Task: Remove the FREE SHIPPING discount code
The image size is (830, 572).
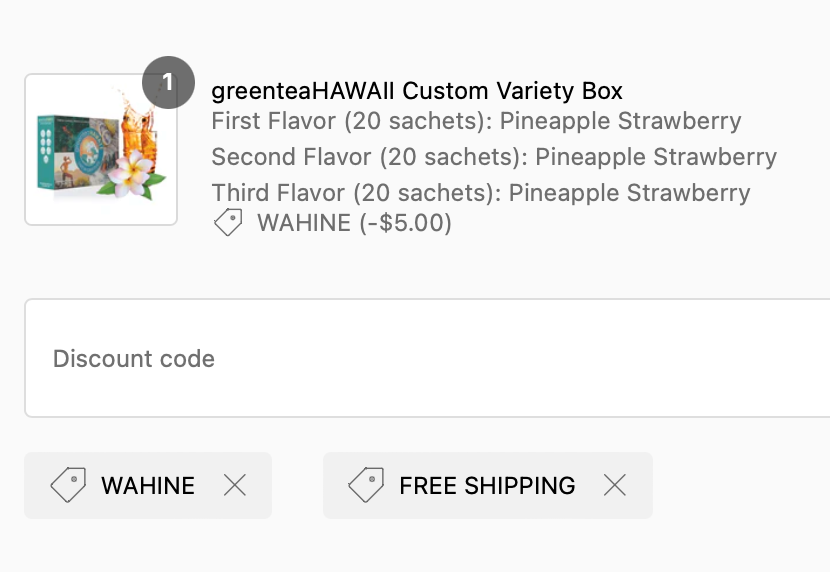Action: pyautogui.click(x=615, y=485)
